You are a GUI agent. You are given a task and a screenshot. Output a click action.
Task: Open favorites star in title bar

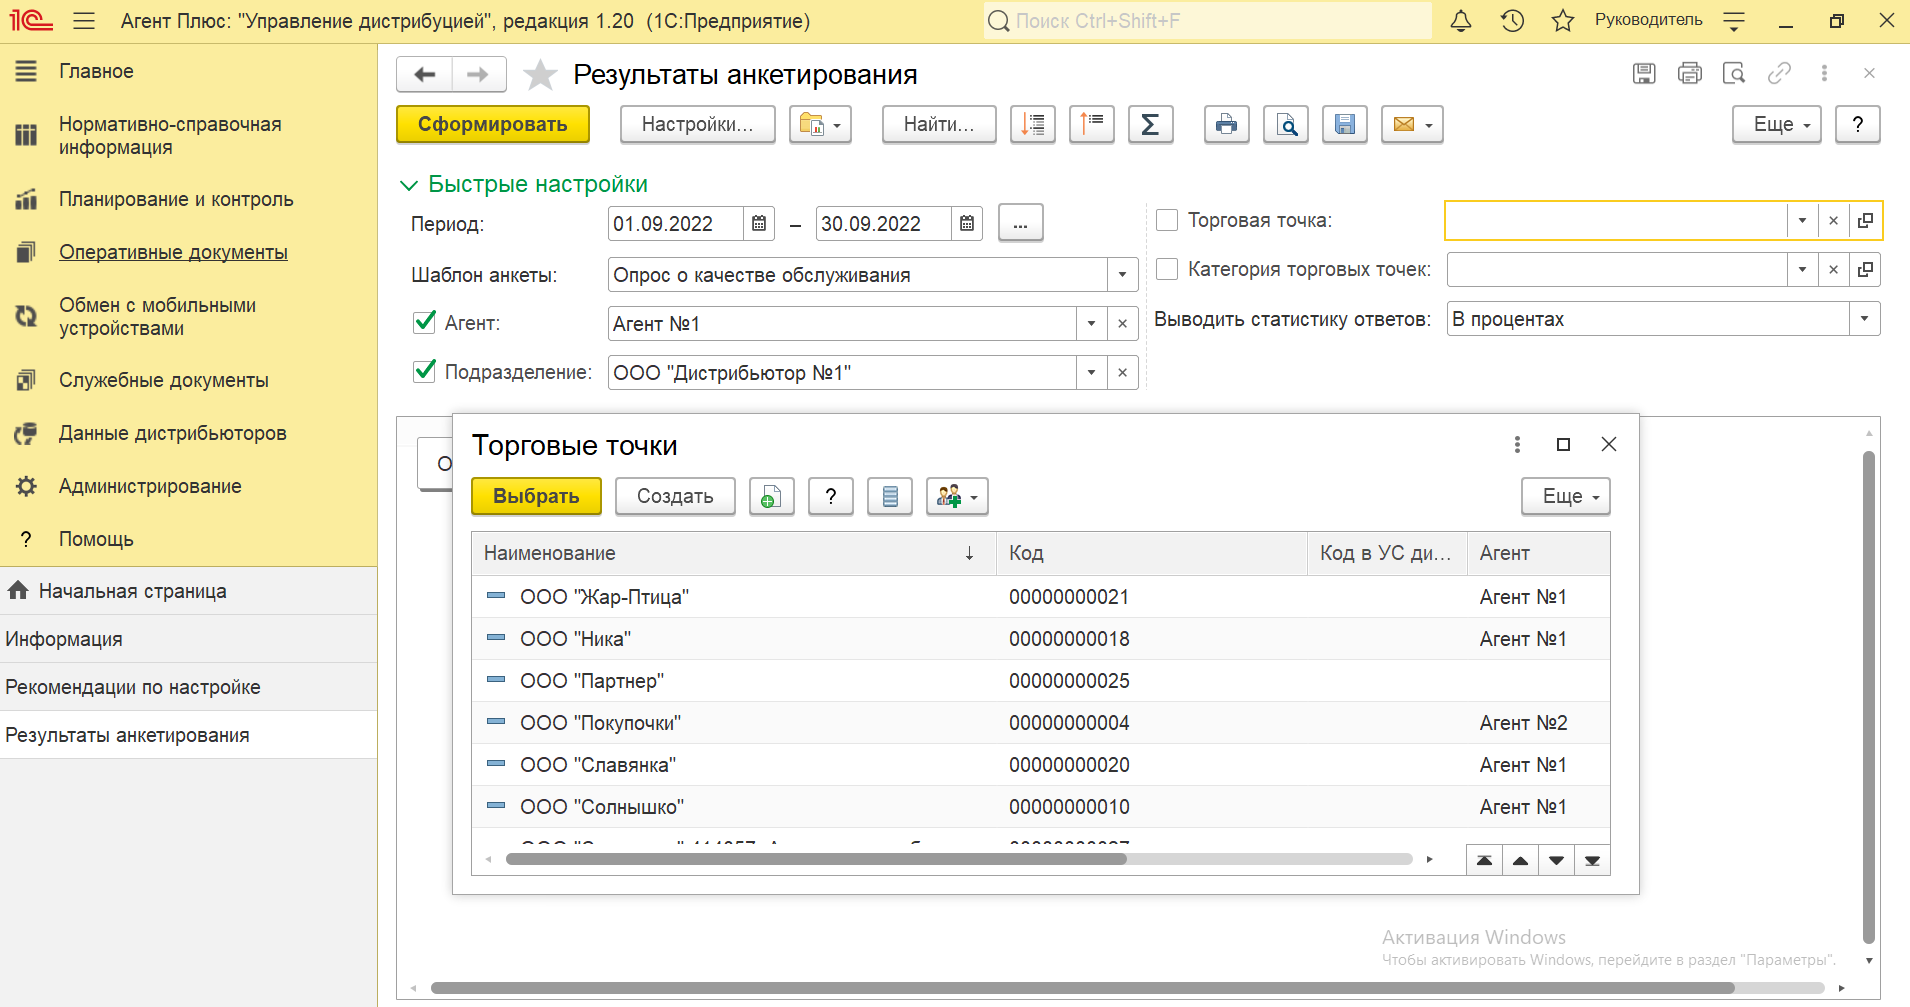coord(1563,21)
